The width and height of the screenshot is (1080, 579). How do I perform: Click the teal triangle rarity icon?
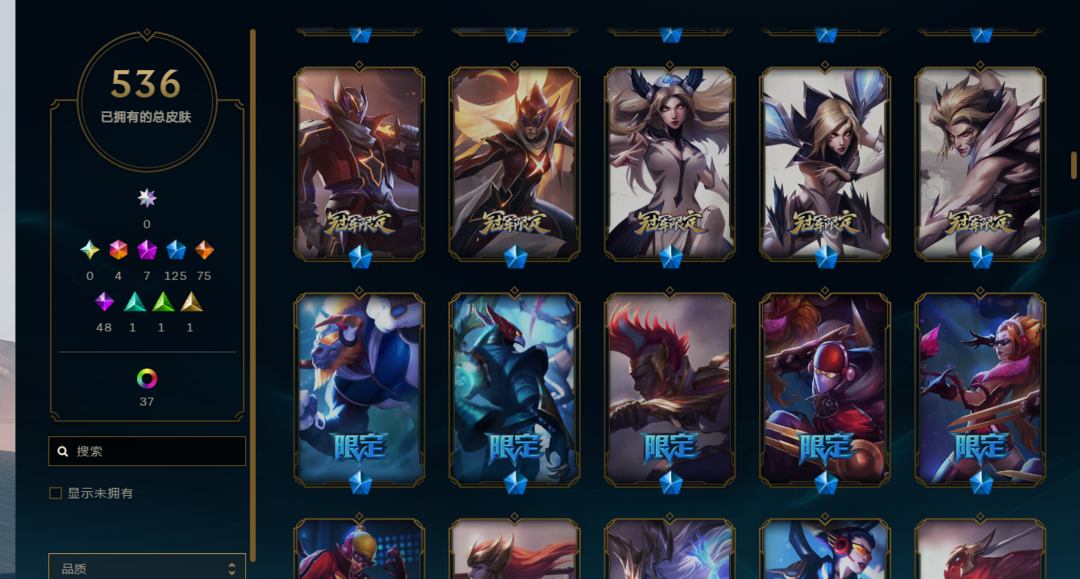pos(134,302)
